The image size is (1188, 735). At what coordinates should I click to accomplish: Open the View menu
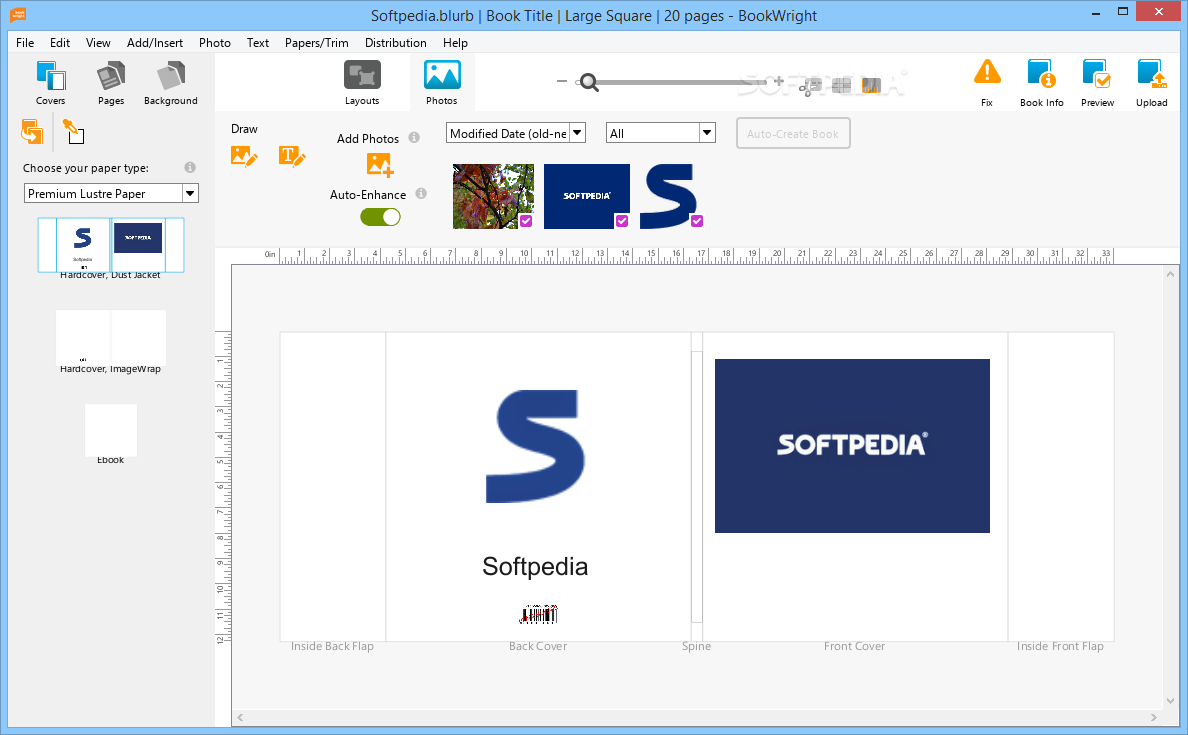[98, 42]
